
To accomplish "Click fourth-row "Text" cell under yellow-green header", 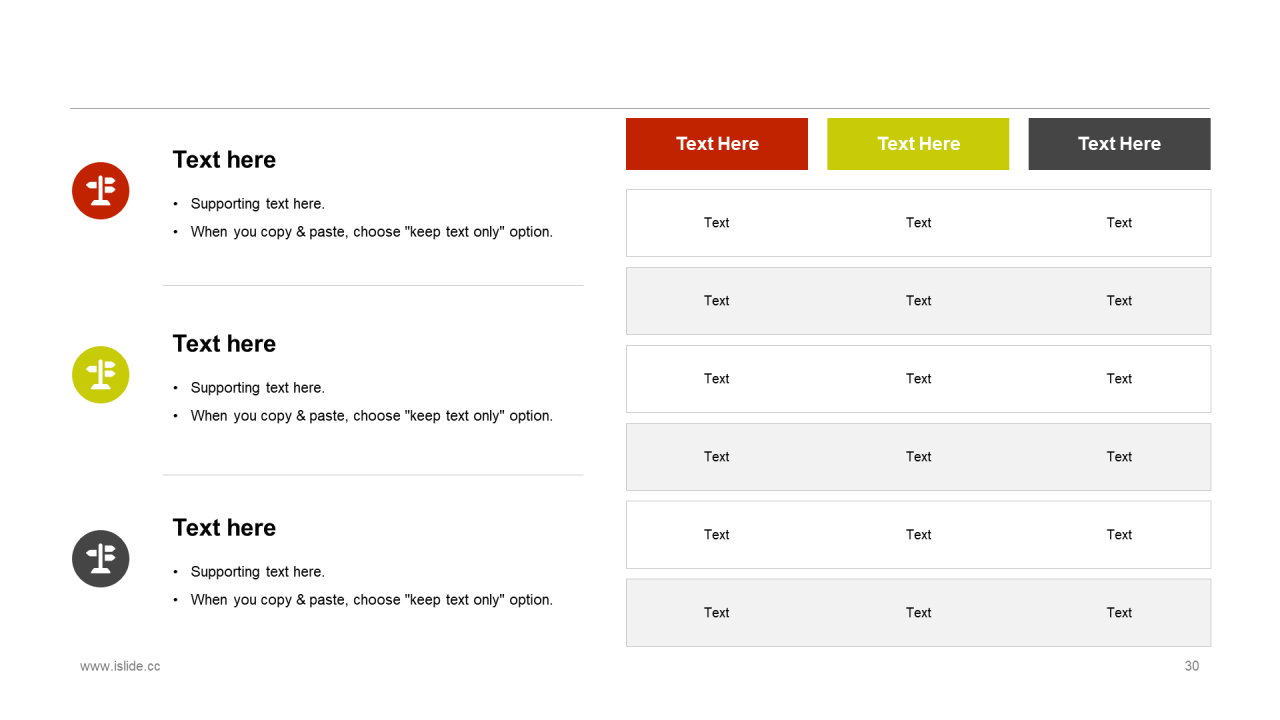I will coord(919,457).
